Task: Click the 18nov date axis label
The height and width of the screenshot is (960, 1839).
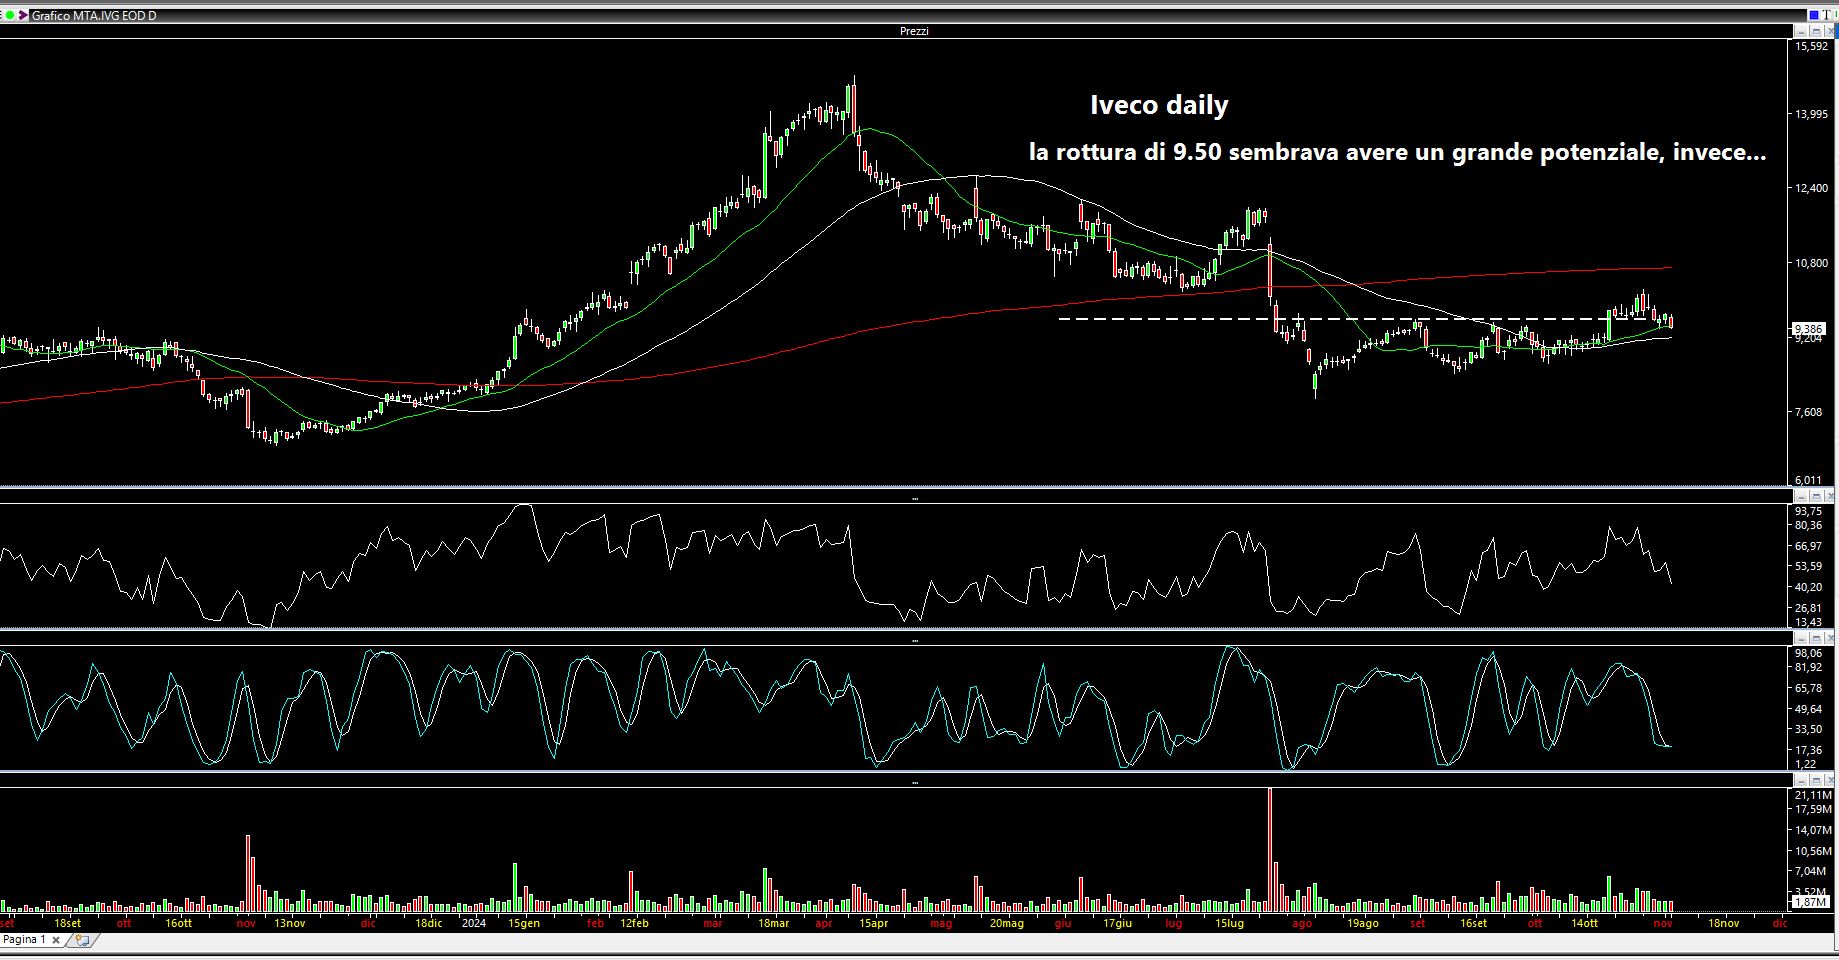Action: [x=1723, y=923]
